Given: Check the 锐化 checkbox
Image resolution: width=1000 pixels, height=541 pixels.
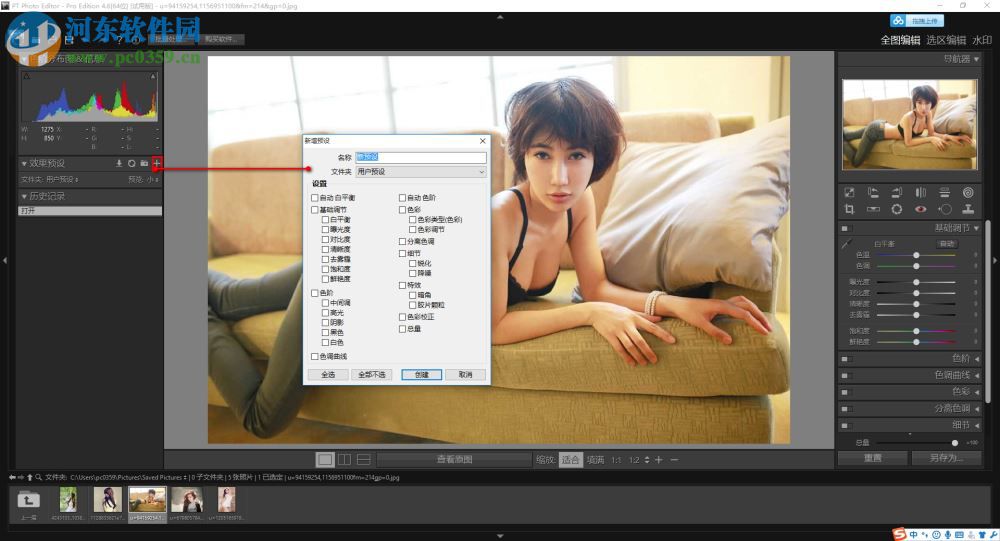Looking at the screenshot, I should pos(413,263).
